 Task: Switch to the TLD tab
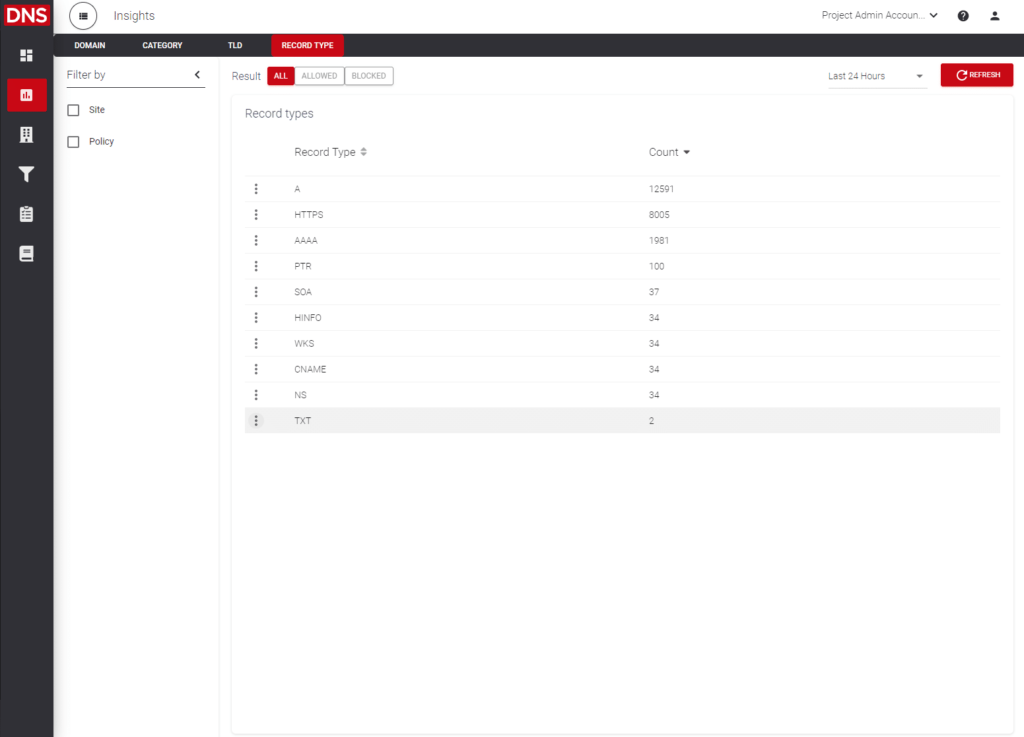pos(235,46)
